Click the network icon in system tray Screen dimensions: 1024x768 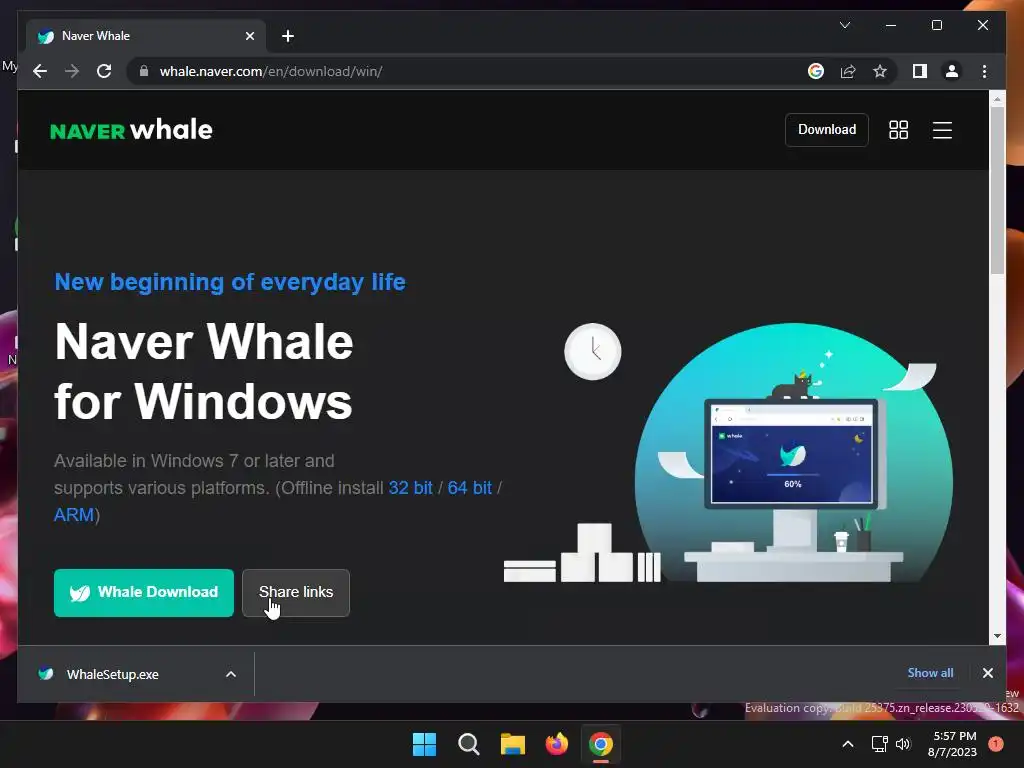880,744
